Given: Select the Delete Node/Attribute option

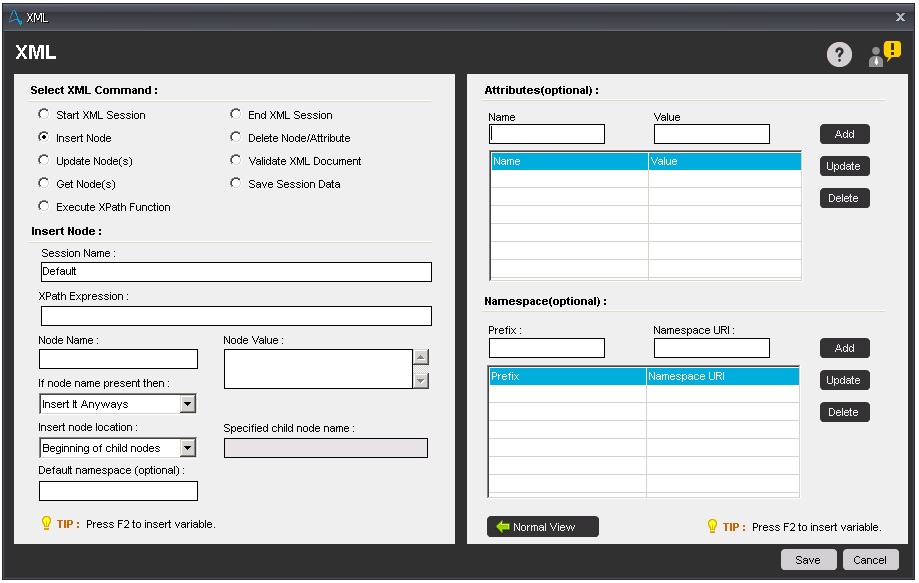Looking at the screenshot, I should pyautogui.click(x=235, y=137).
